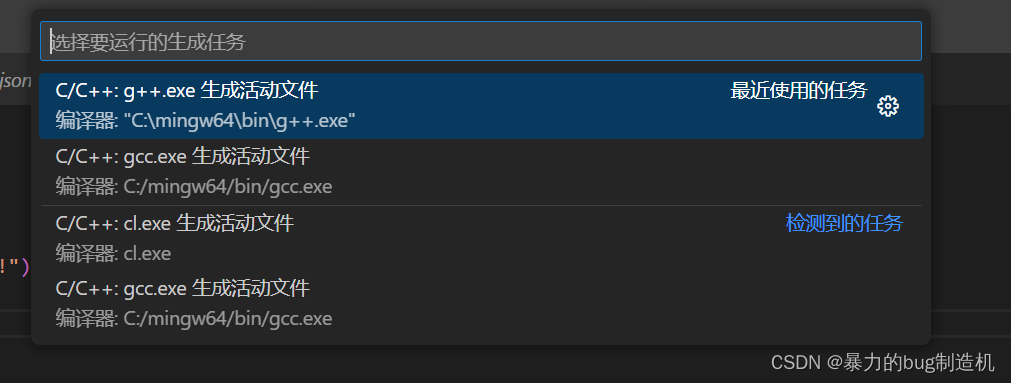Open the gear settings for g++.exe task
The image size is (1011, 383).
(x=888, y=106)
